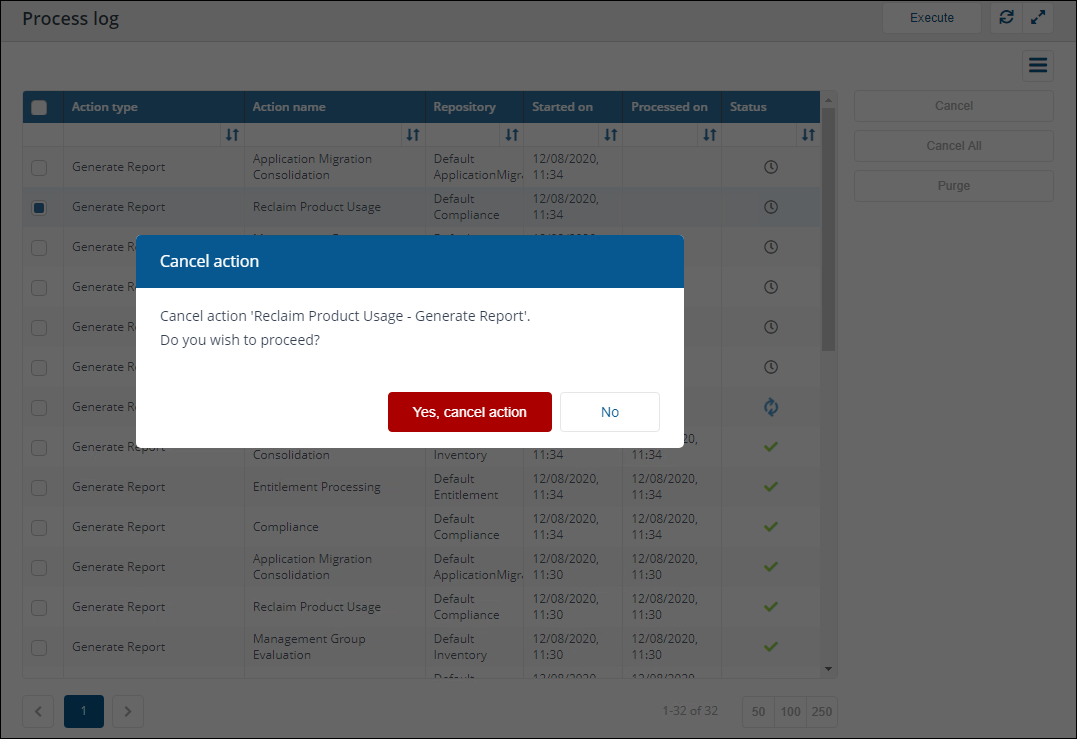Click sort icon in Status column
Viewport: 1077px width, 739px height.
coord(808,135)
